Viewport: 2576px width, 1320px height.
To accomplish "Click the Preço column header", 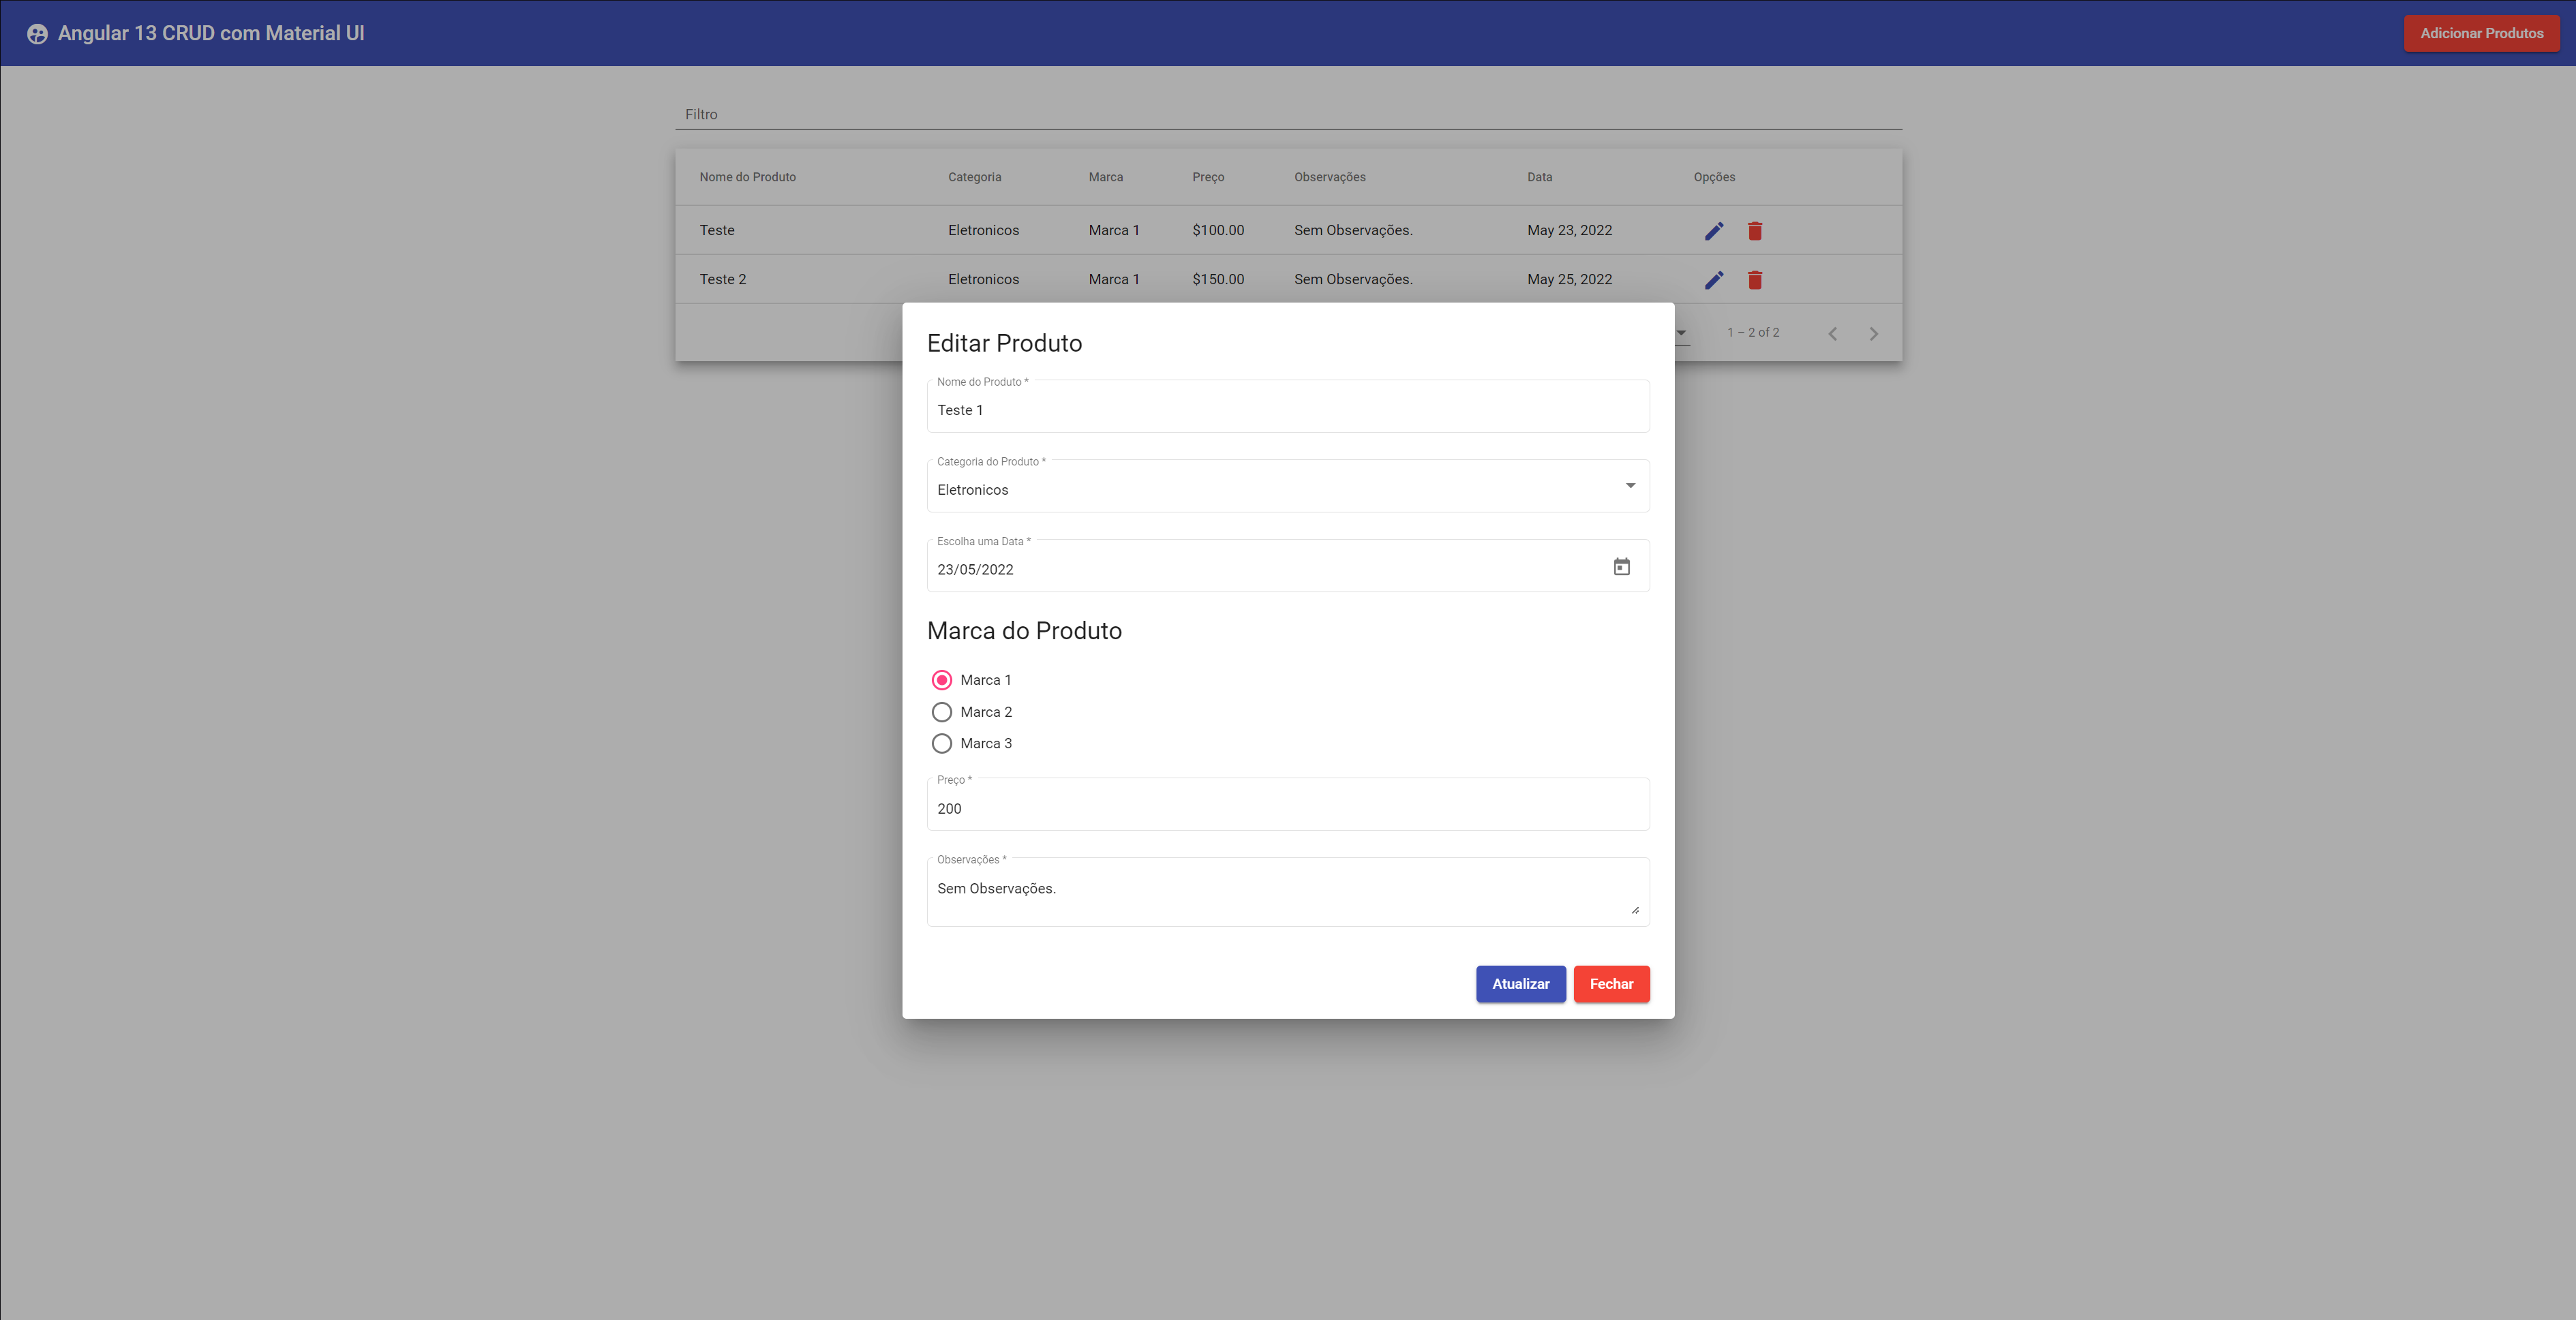I will pyautogui.click(x=1208, y=177).
